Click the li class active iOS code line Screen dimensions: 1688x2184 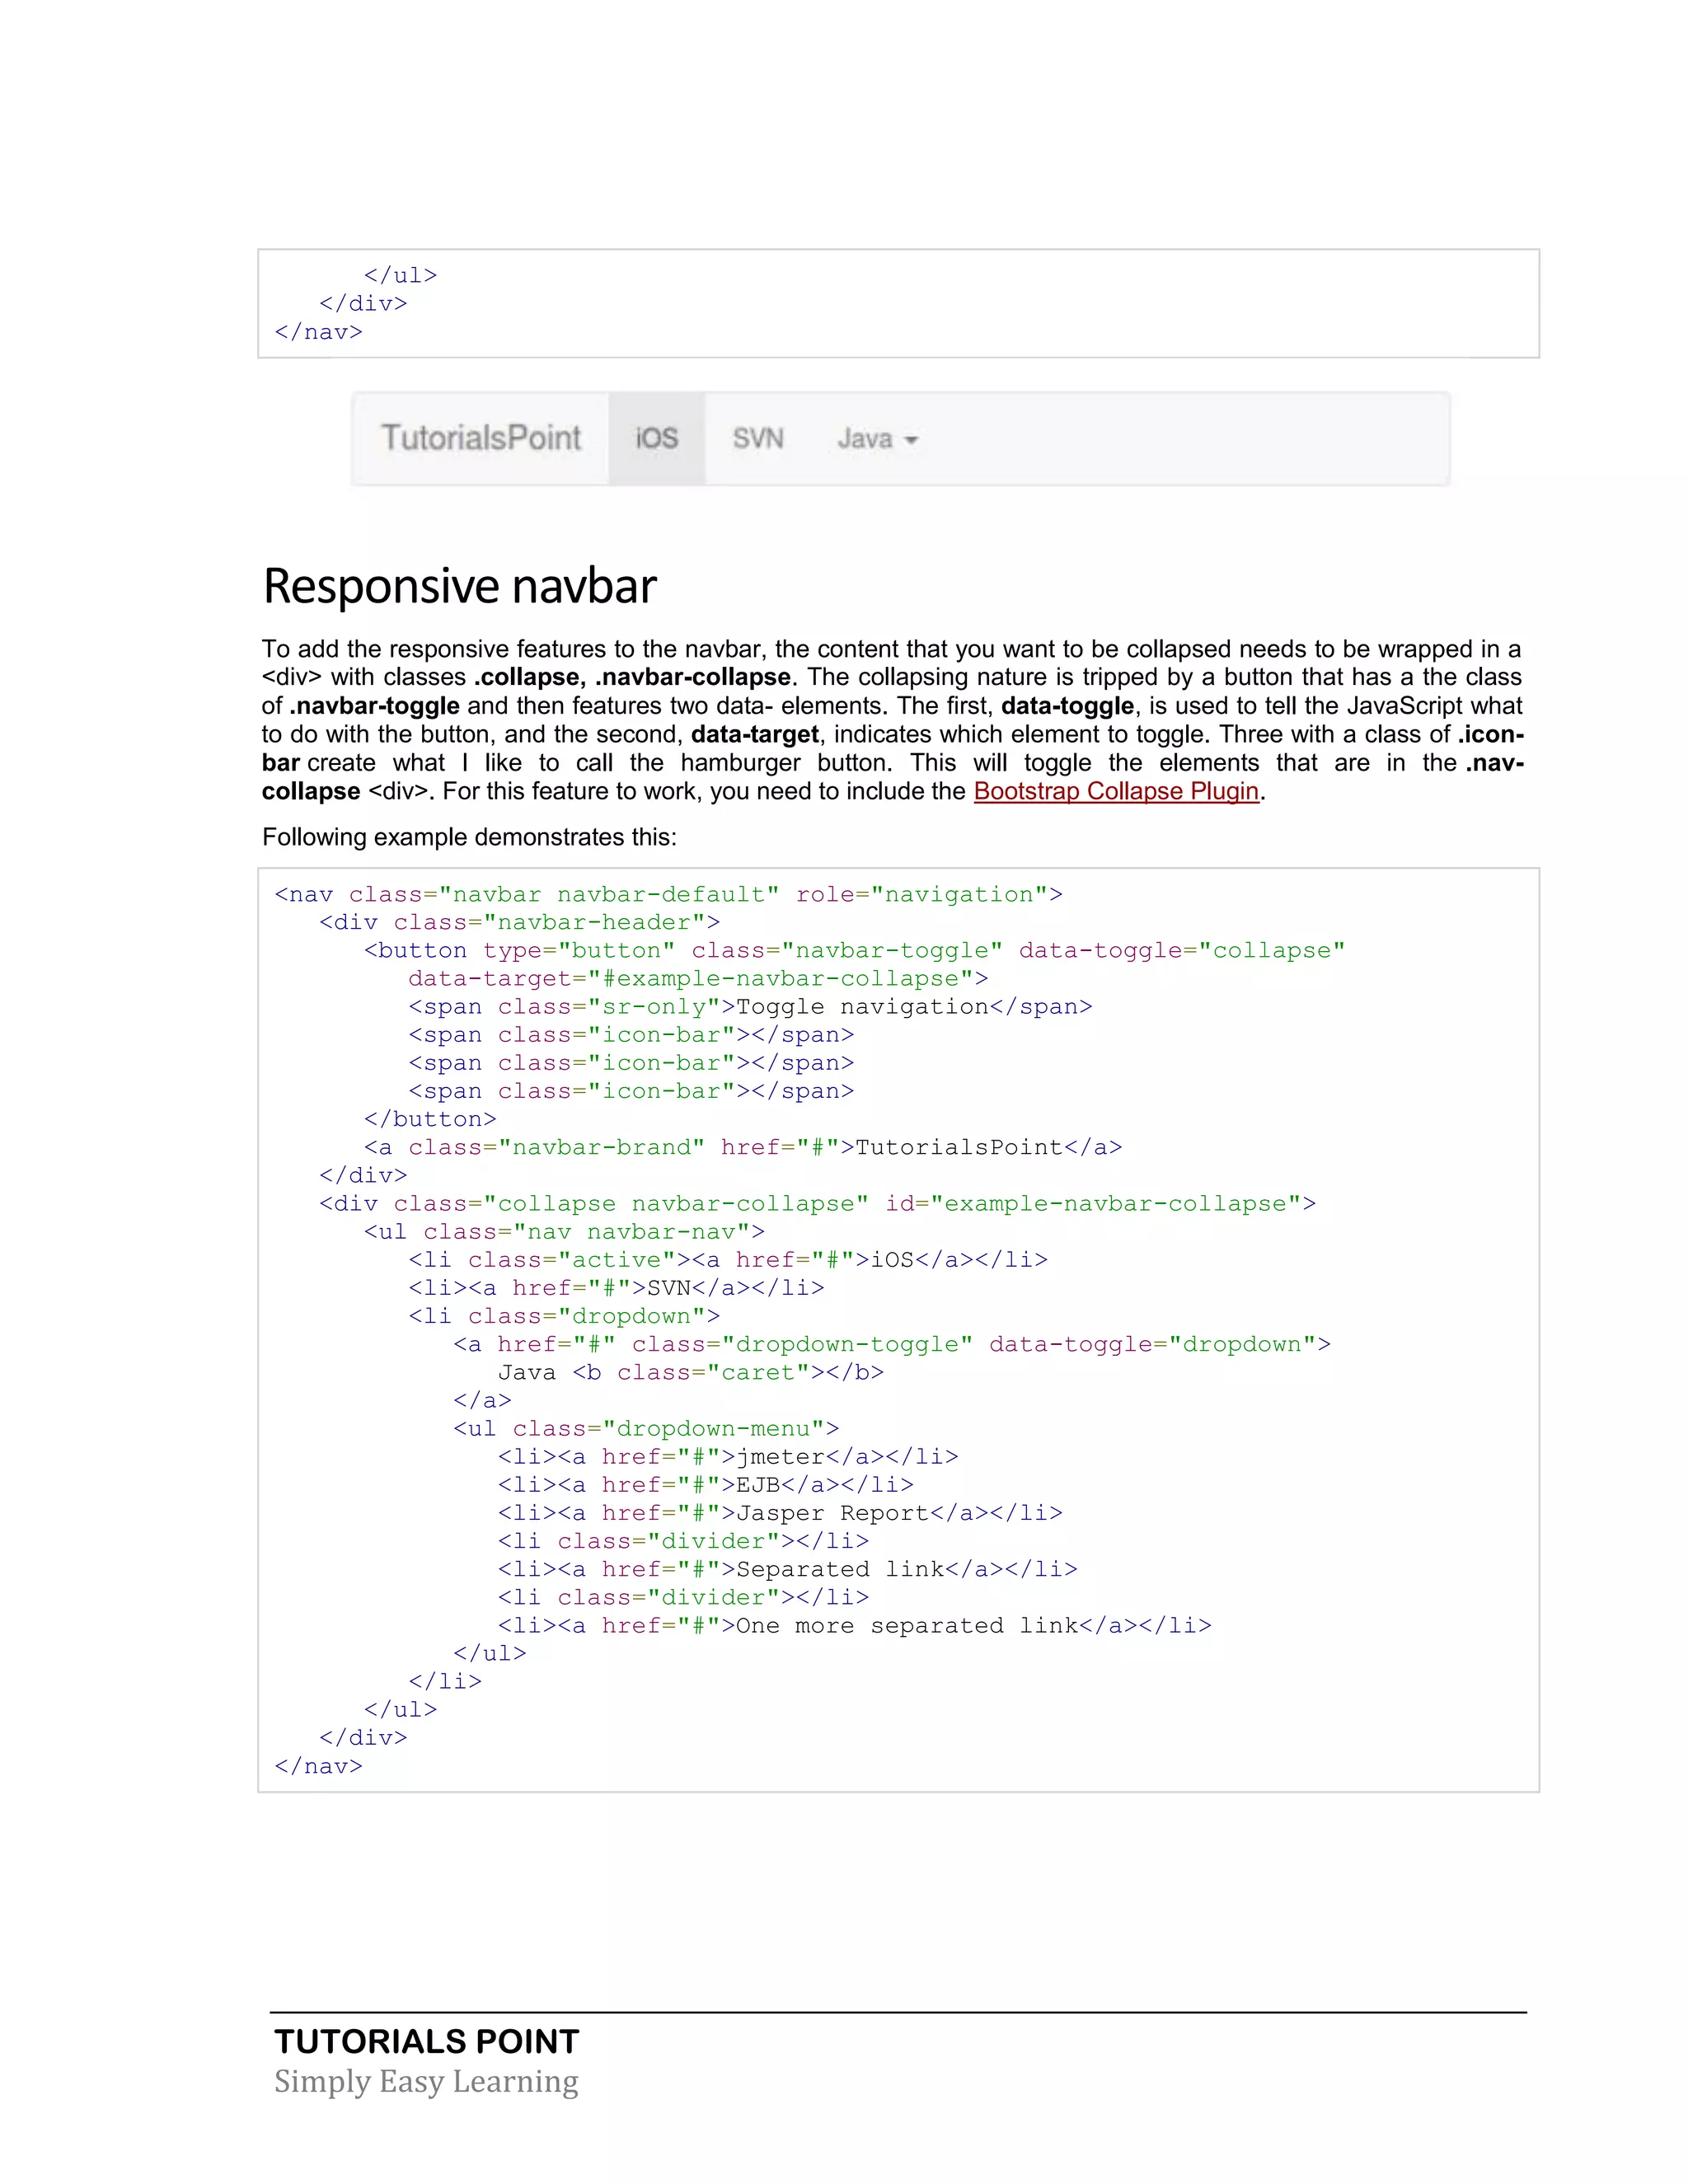pos(728,1260)
